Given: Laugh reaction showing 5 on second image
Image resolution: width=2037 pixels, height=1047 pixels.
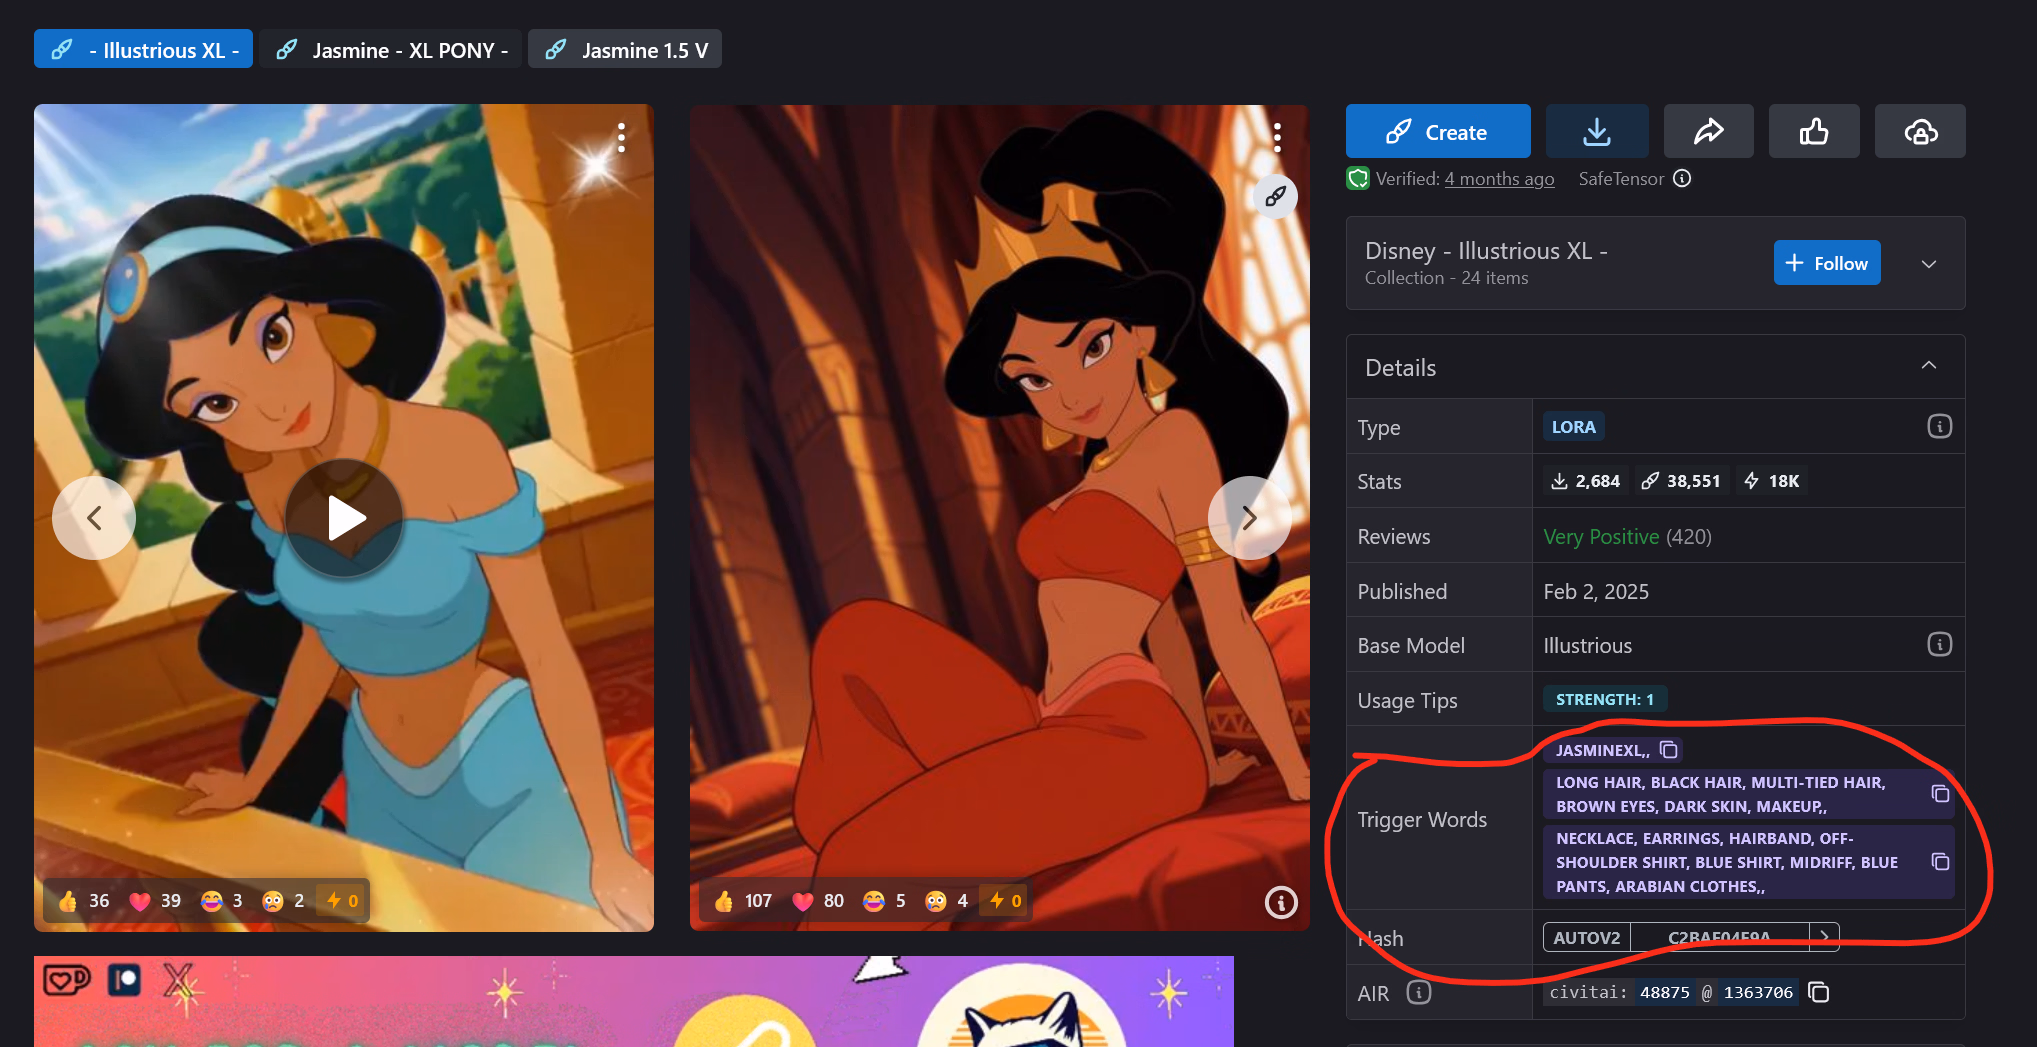Looking at the screenshot, I should click(x=885, y=901).
